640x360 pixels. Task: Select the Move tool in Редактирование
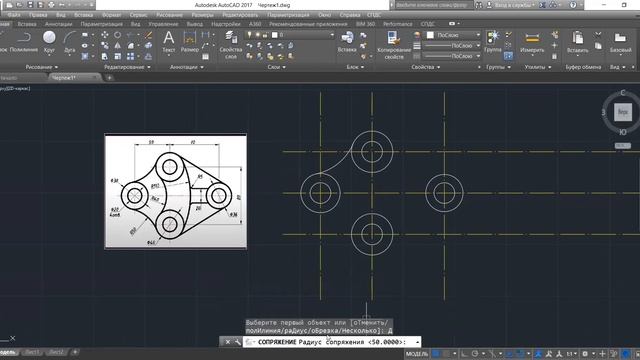click(105, 35)
